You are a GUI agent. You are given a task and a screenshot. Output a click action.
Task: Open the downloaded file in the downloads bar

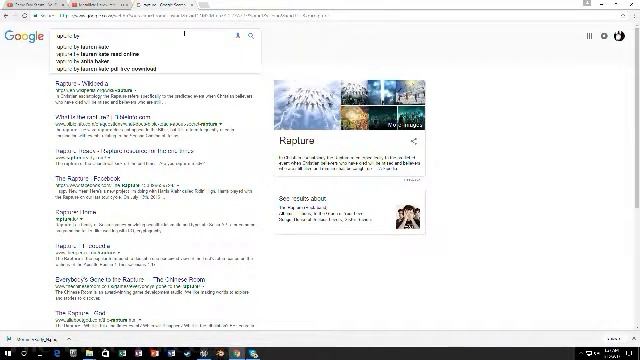(x=33, y=339)
